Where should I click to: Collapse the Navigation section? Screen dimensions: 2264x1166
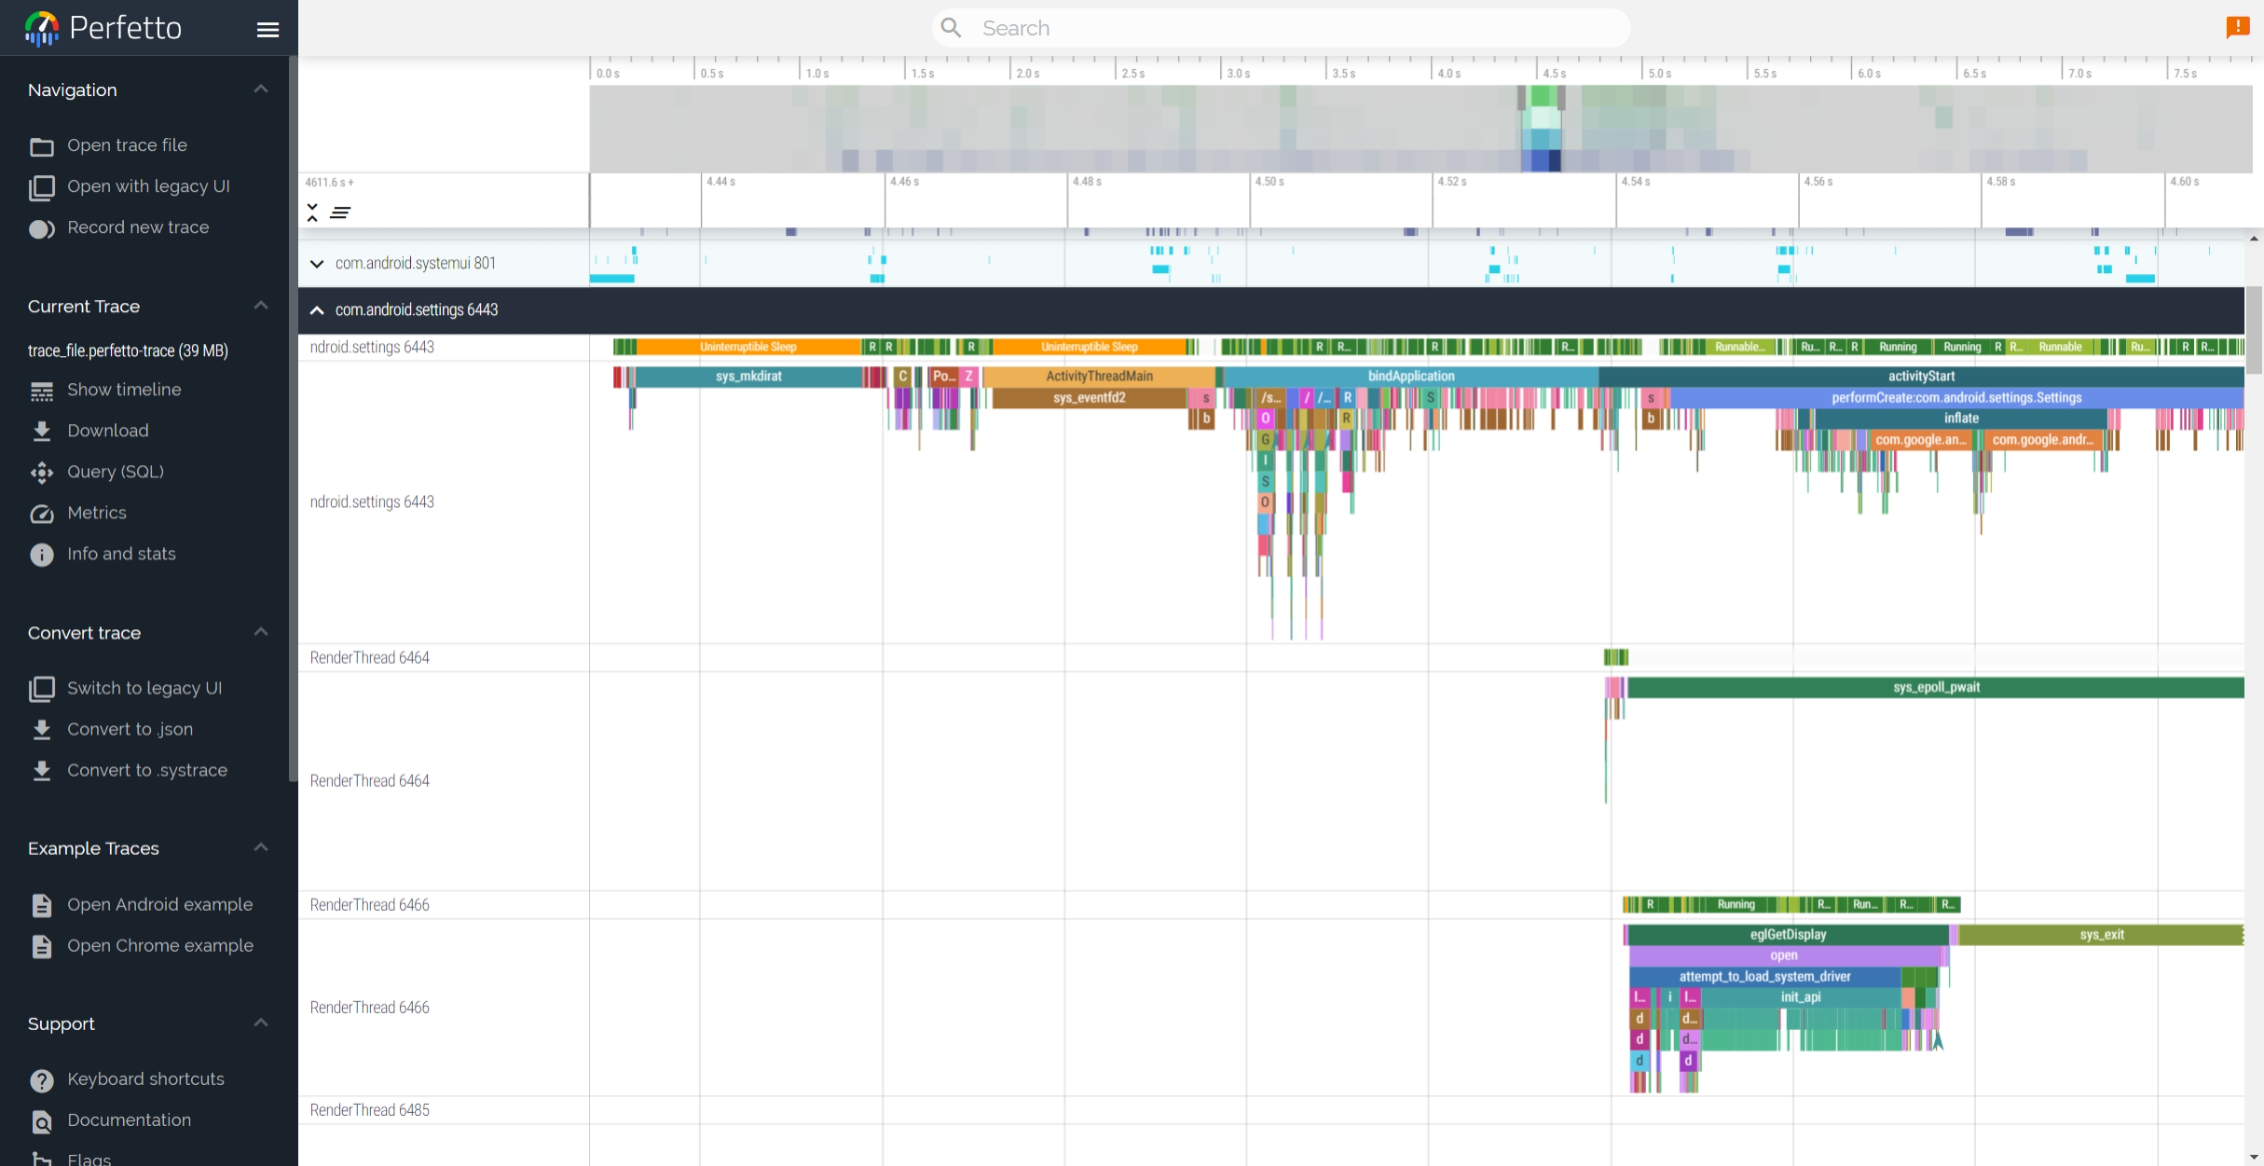tap(261, 89)
